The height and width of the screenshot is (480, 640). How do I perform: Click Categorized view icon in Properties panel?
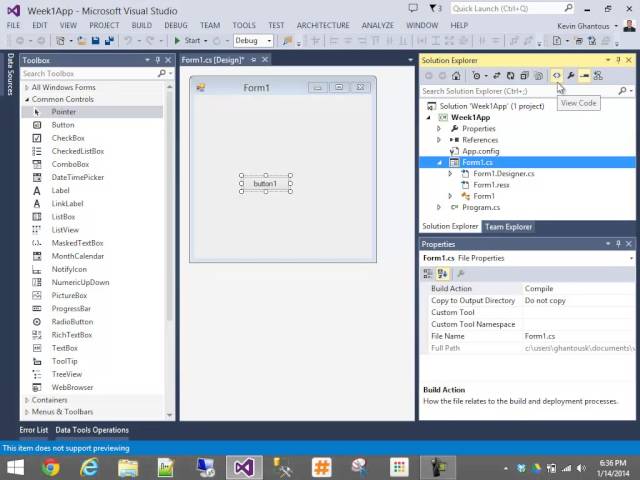pyautogui.click(x=428, y=274)
